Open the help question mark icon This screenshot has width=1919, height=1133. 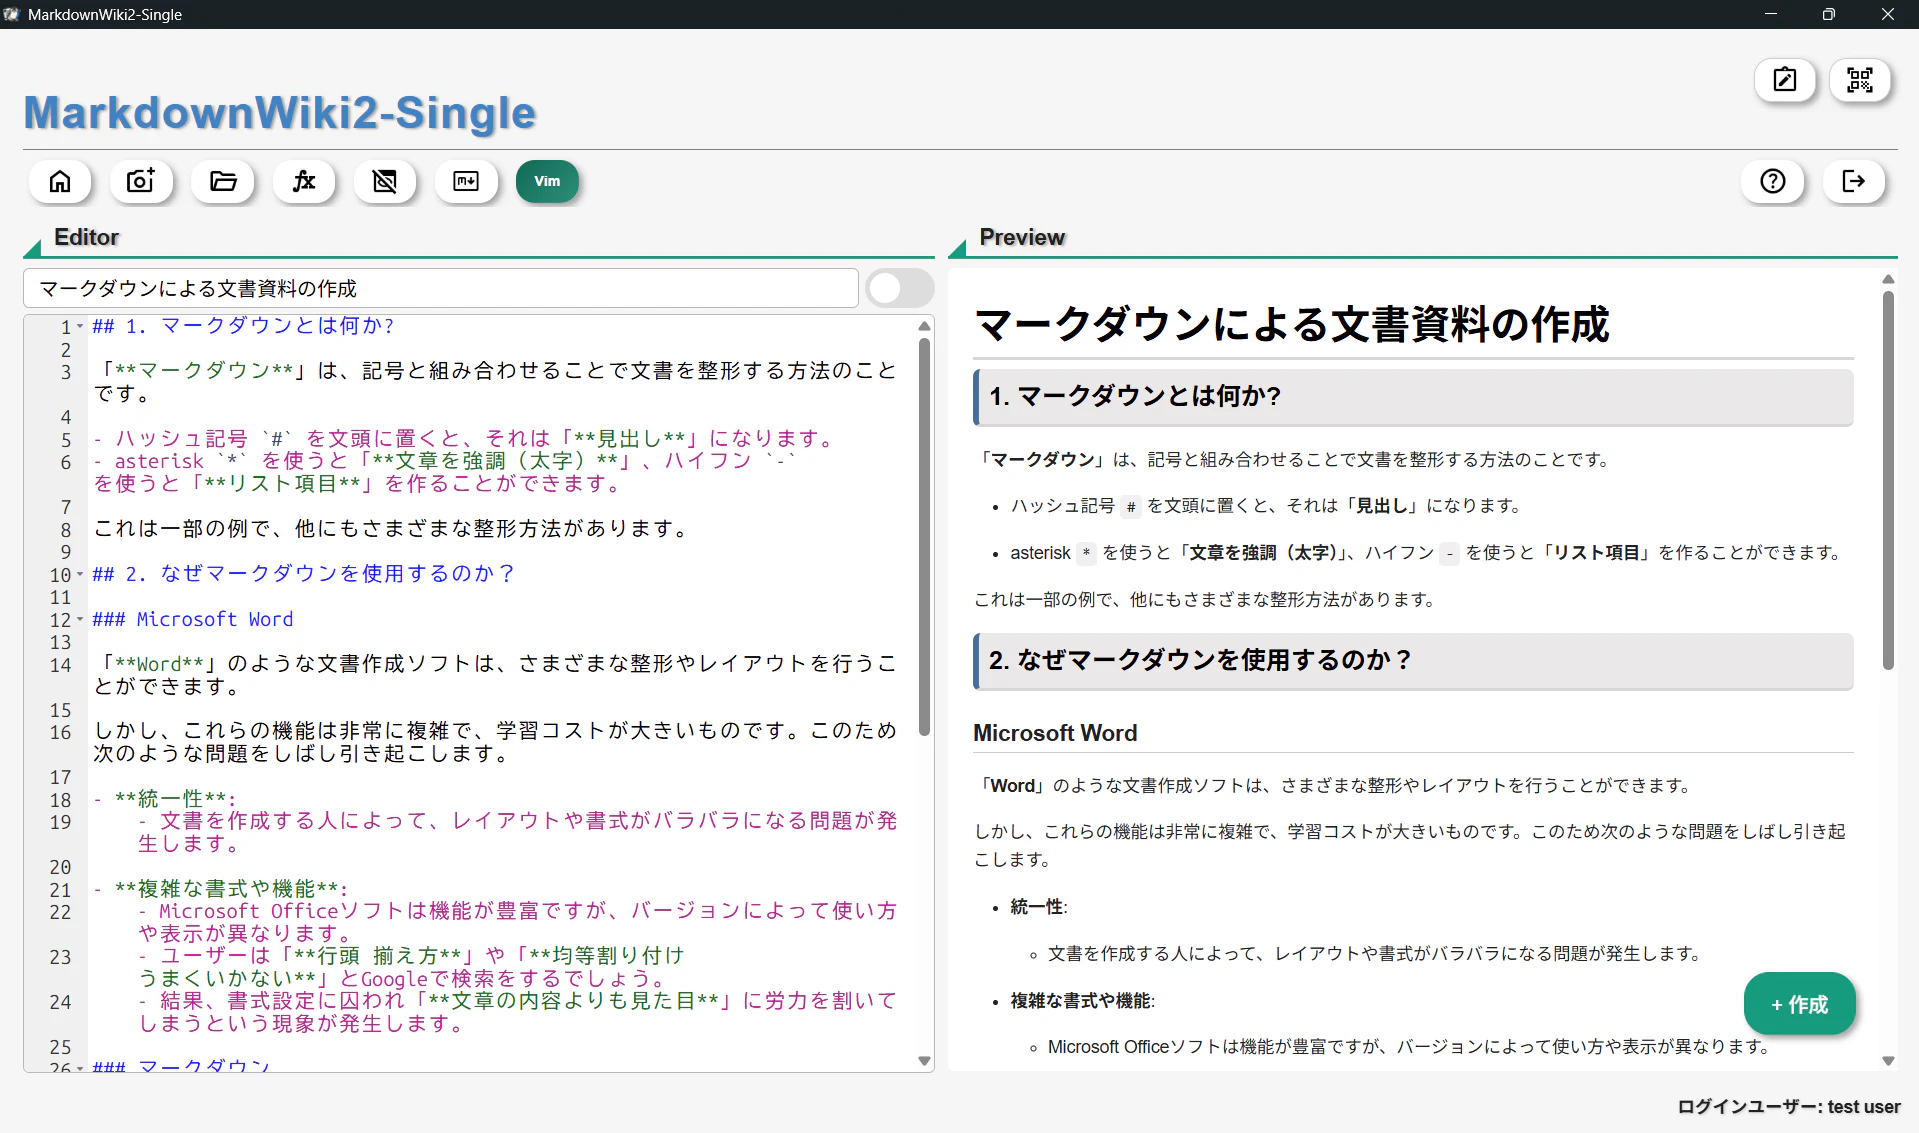click(1773, 181)
